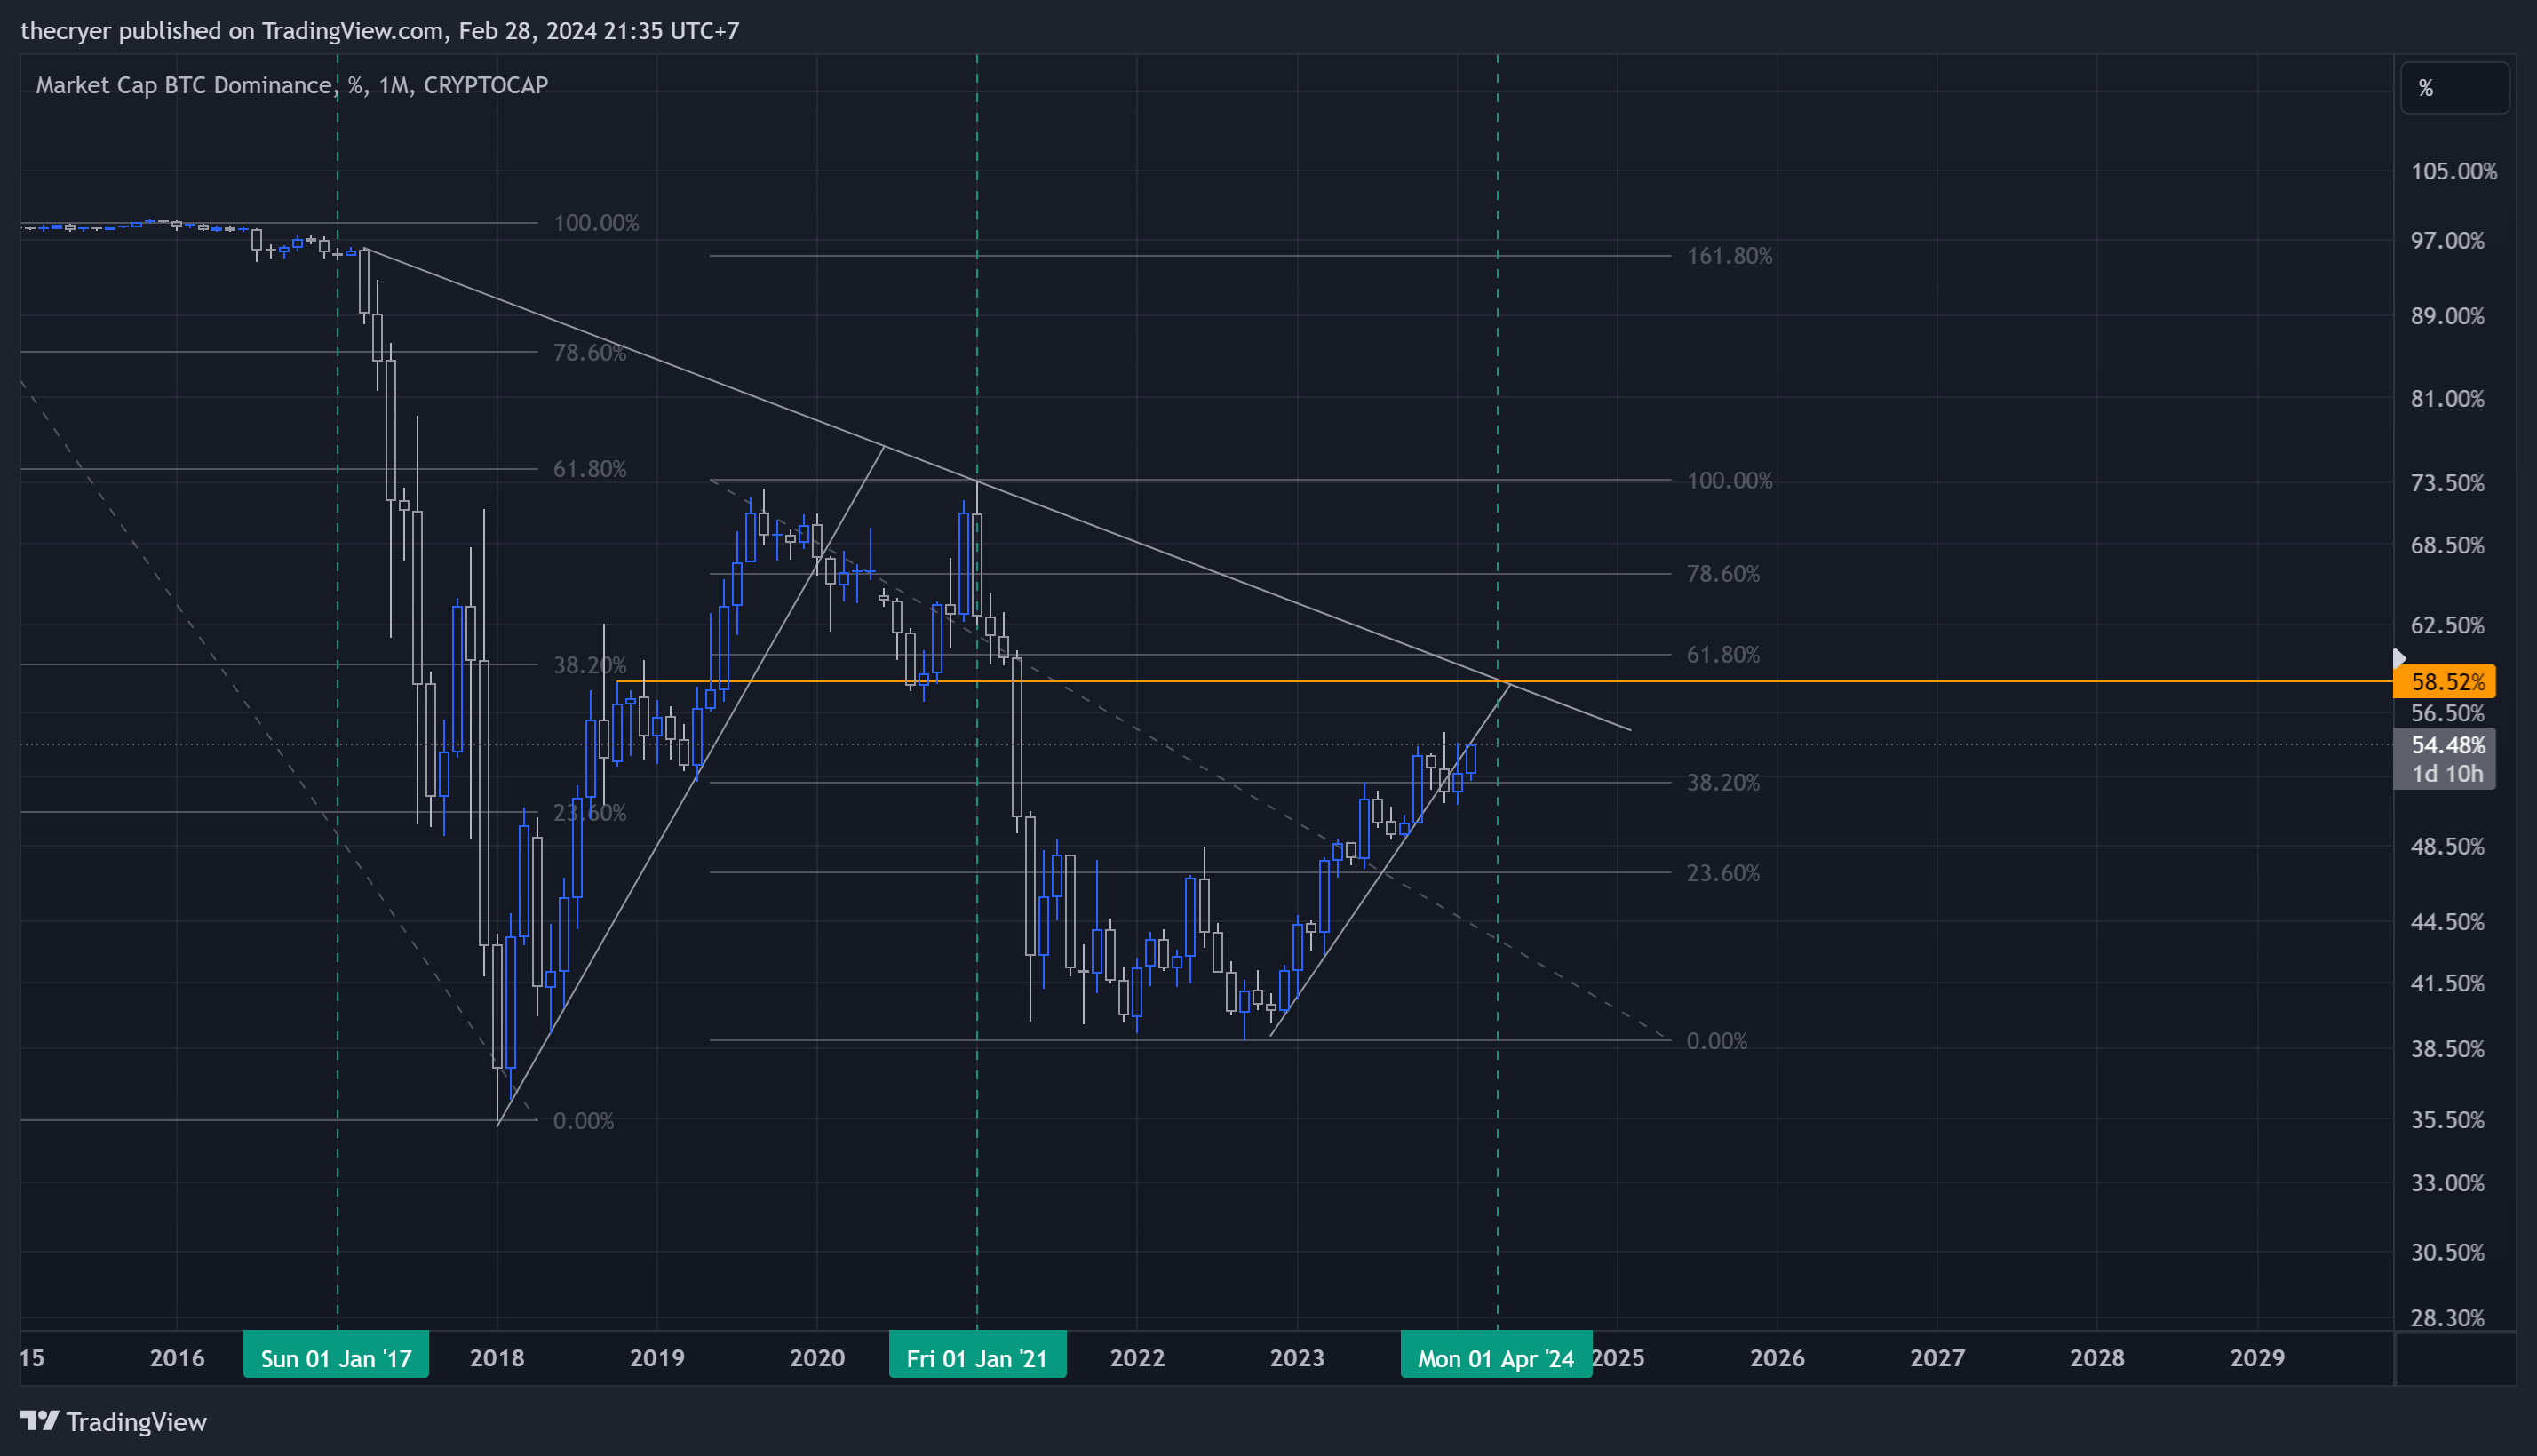The height and width of the screenshot is (1456, 2537).
Task: Click the thecryer published on TradingView.com header
Action: 380,31
